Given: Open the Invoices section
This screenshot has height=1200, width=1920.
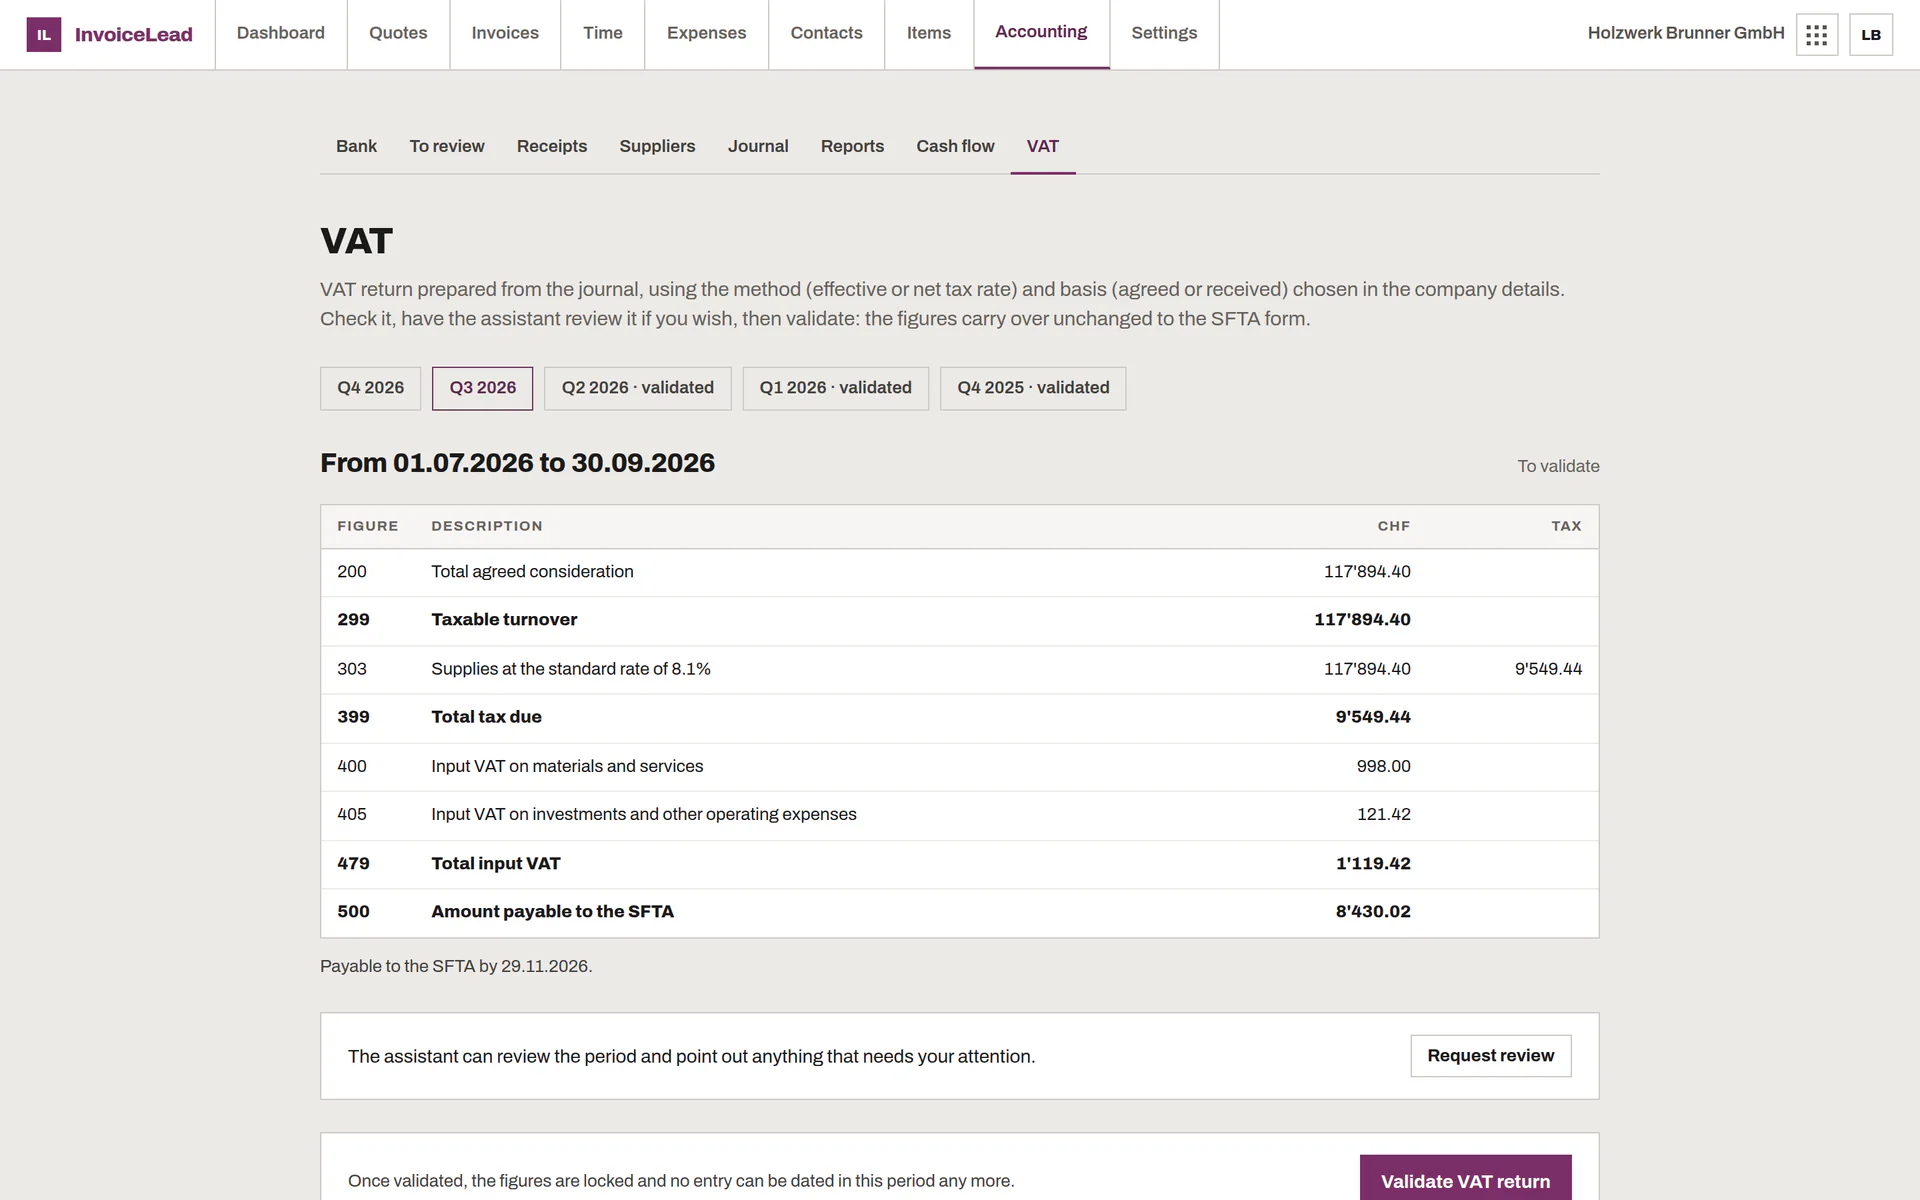Looking at the screenshot, I should click(505, 33).
